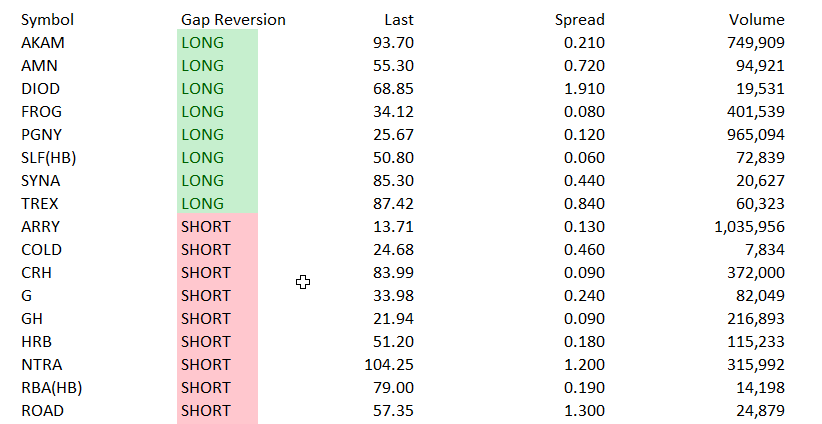This screenshot has width=822, height=424.
Task: Click ARRY volume cell 1,035,956
Action: 742,227
